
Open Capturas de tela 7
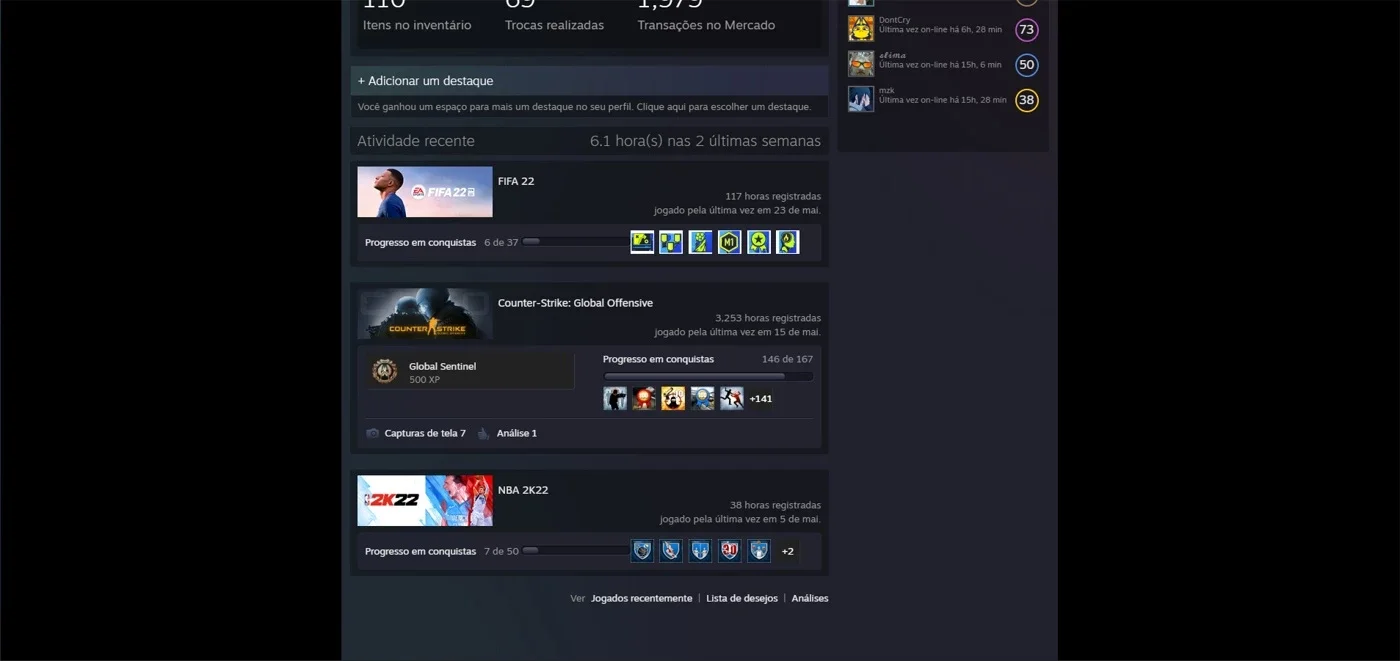click(425, 433)
